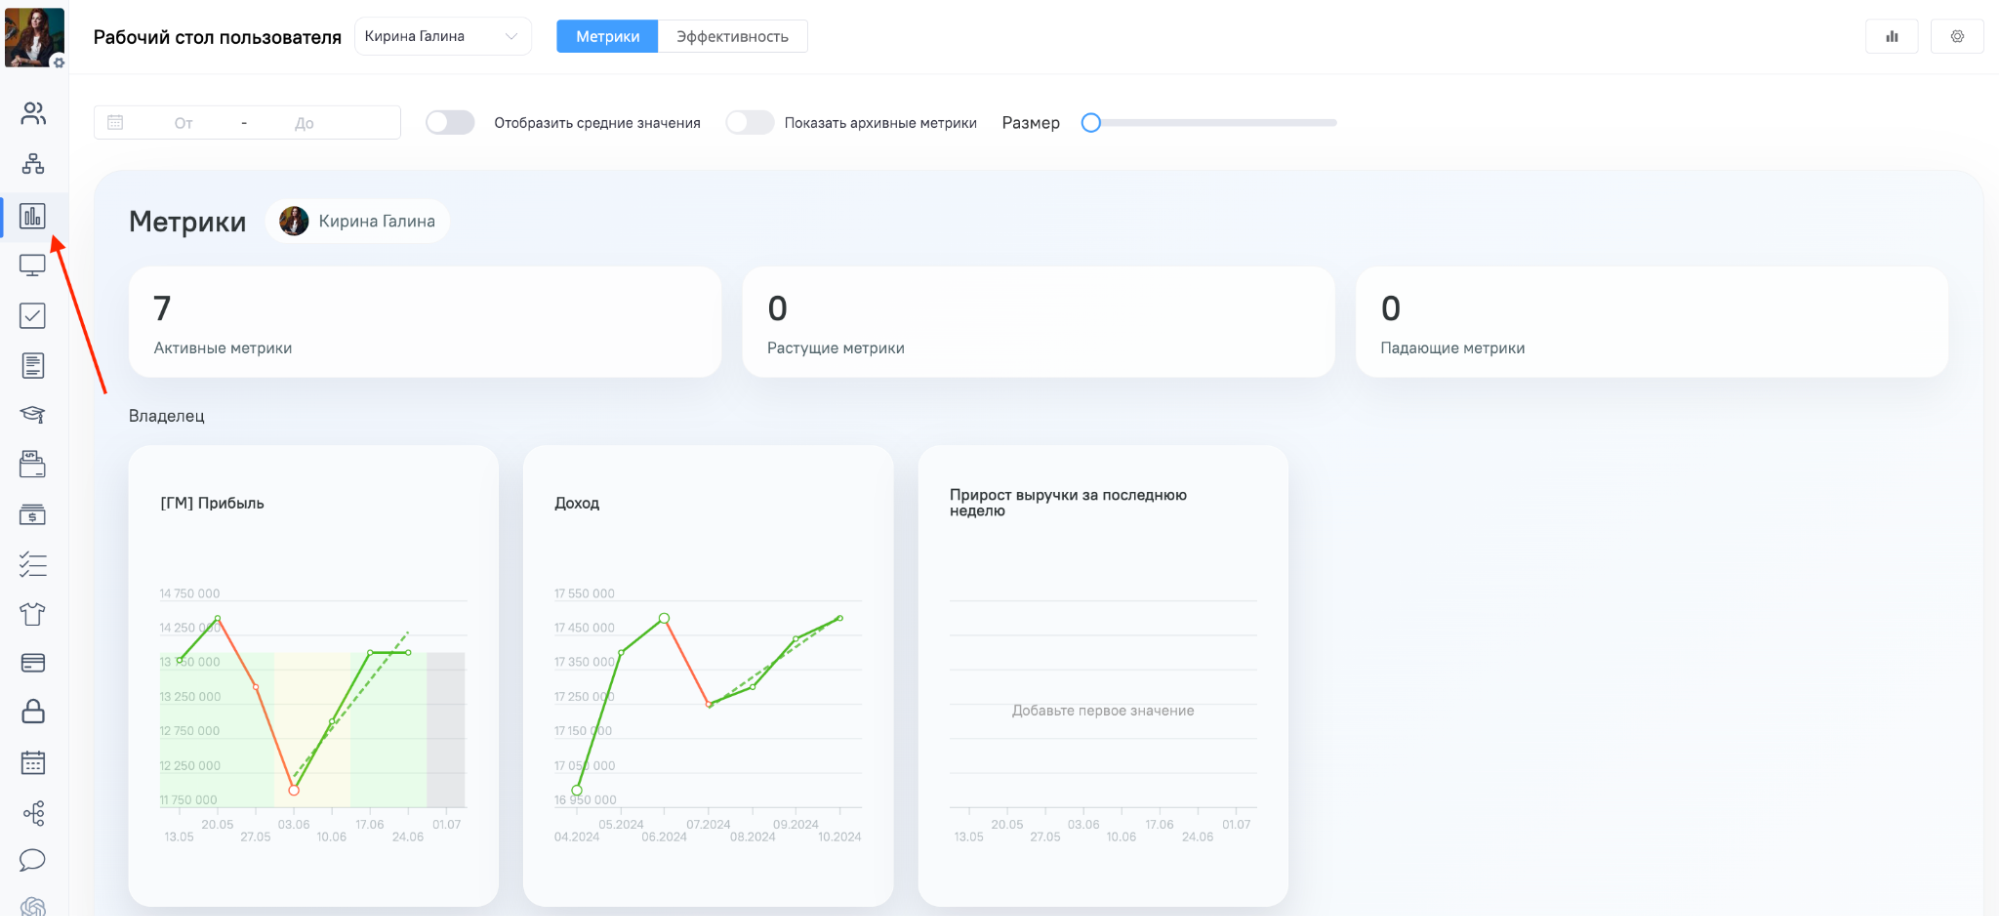
Task: Select the Метрики tab
Action: click(607, 37)
